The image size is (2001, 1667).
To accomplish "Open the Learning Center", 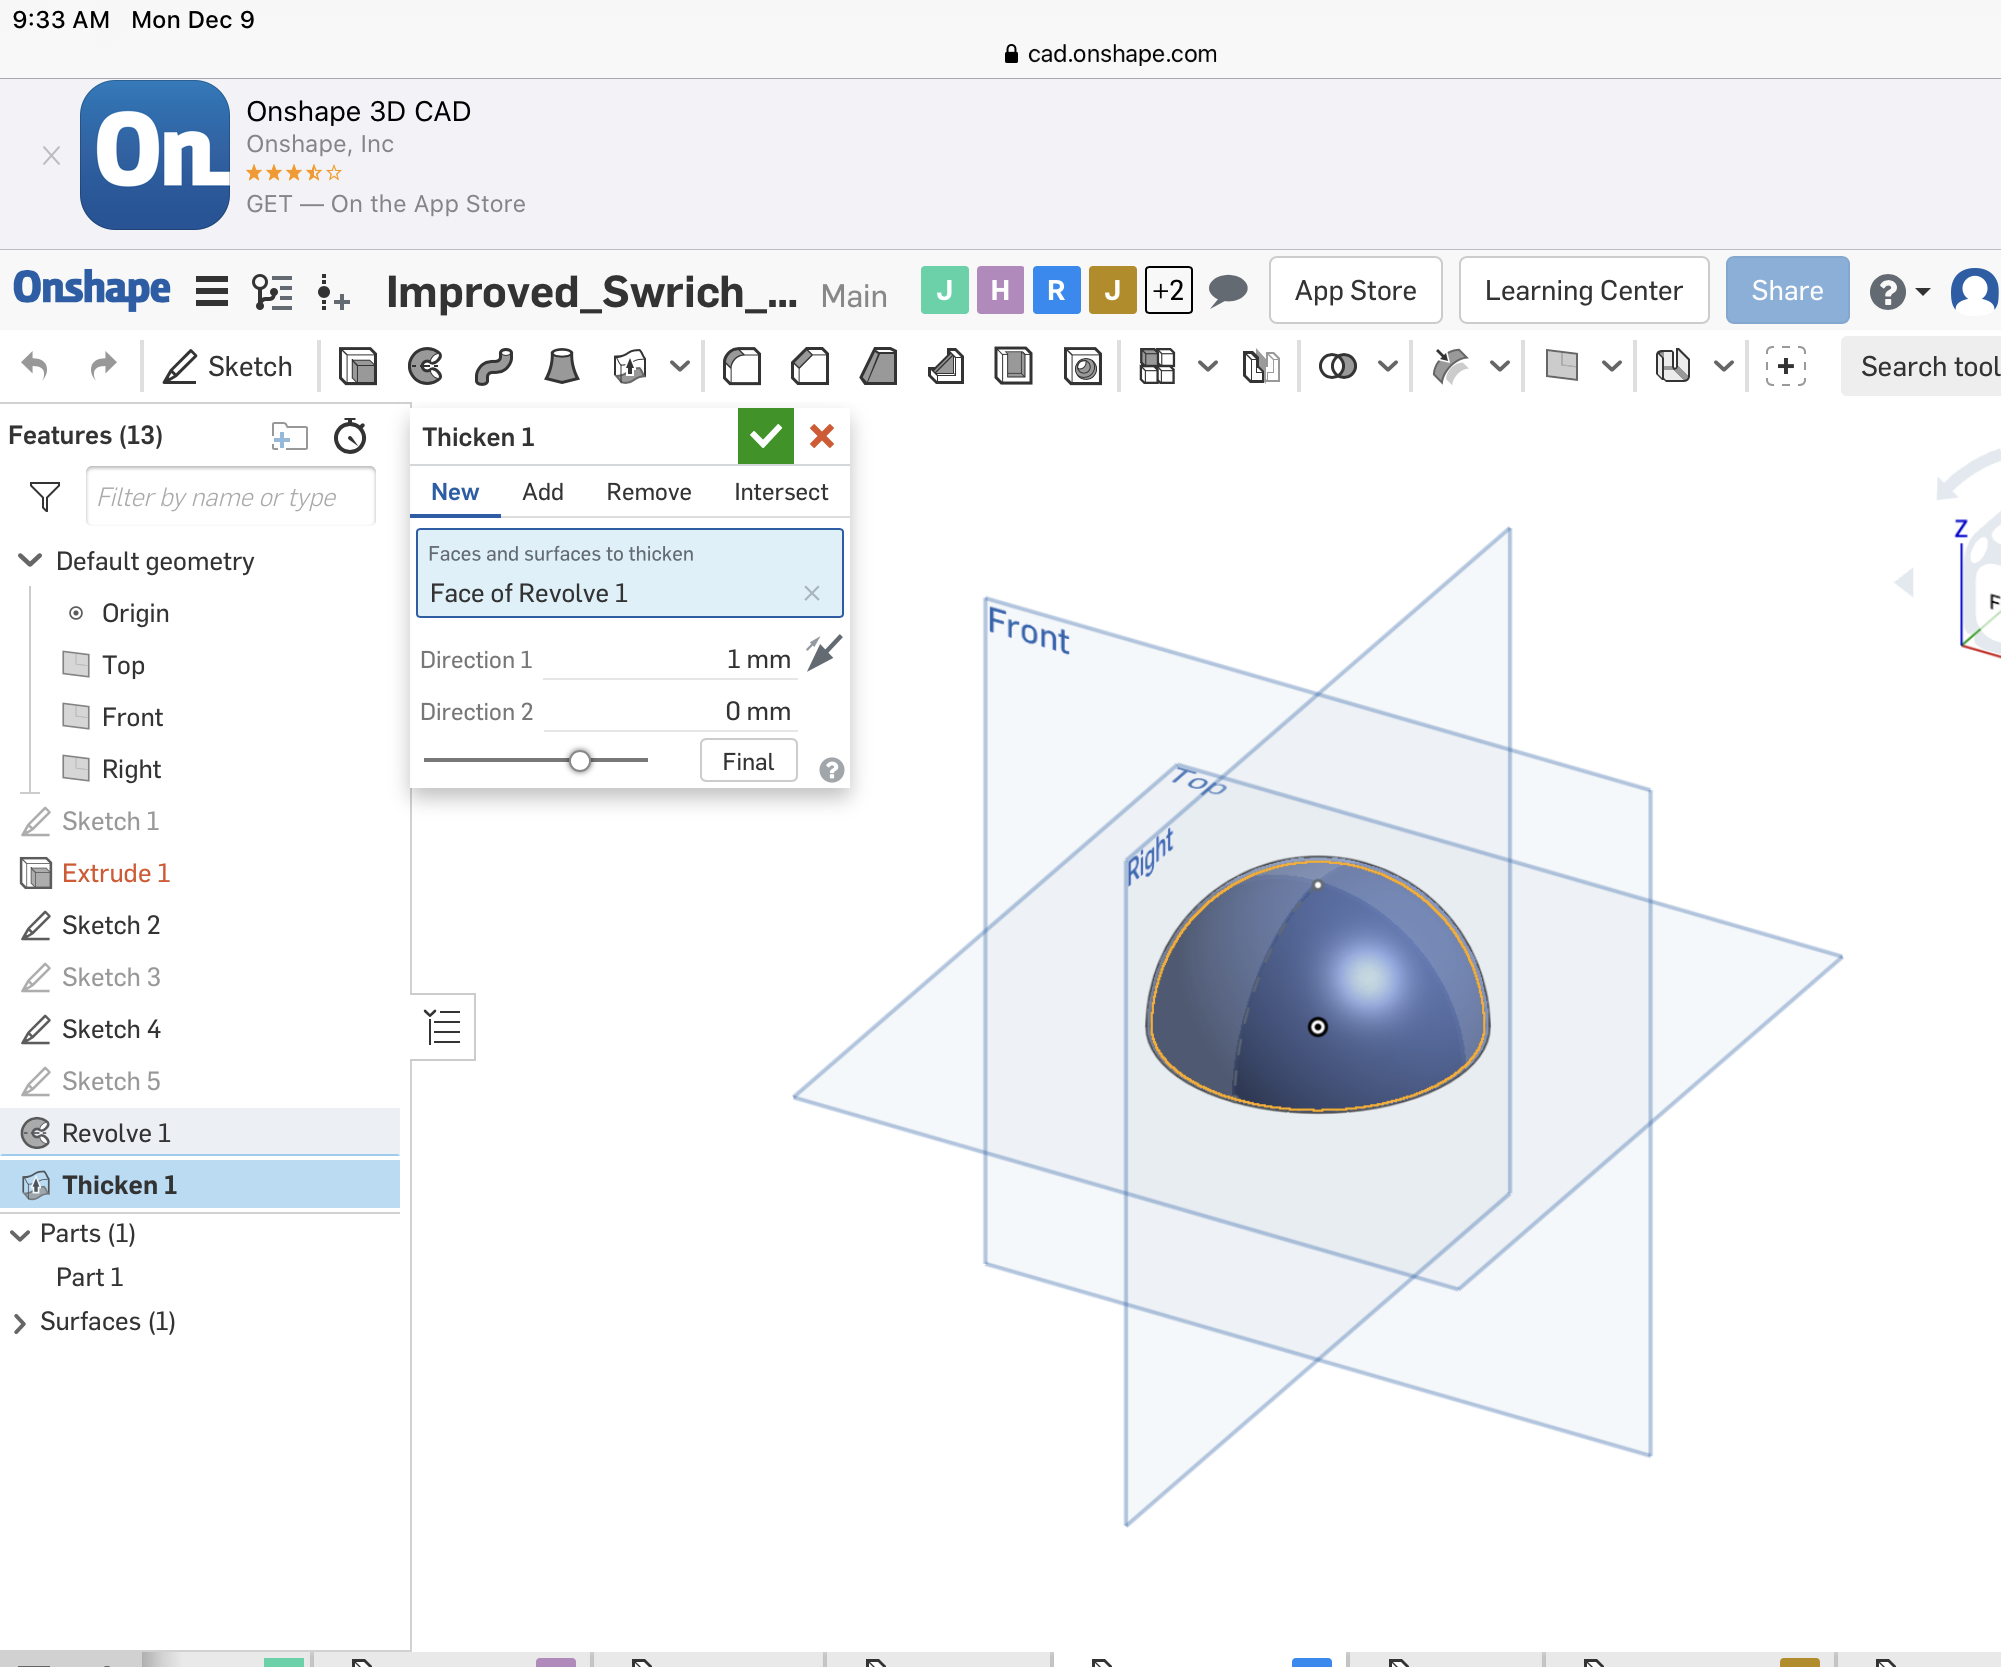I will pyautogui.click(x=1583, y=290).
